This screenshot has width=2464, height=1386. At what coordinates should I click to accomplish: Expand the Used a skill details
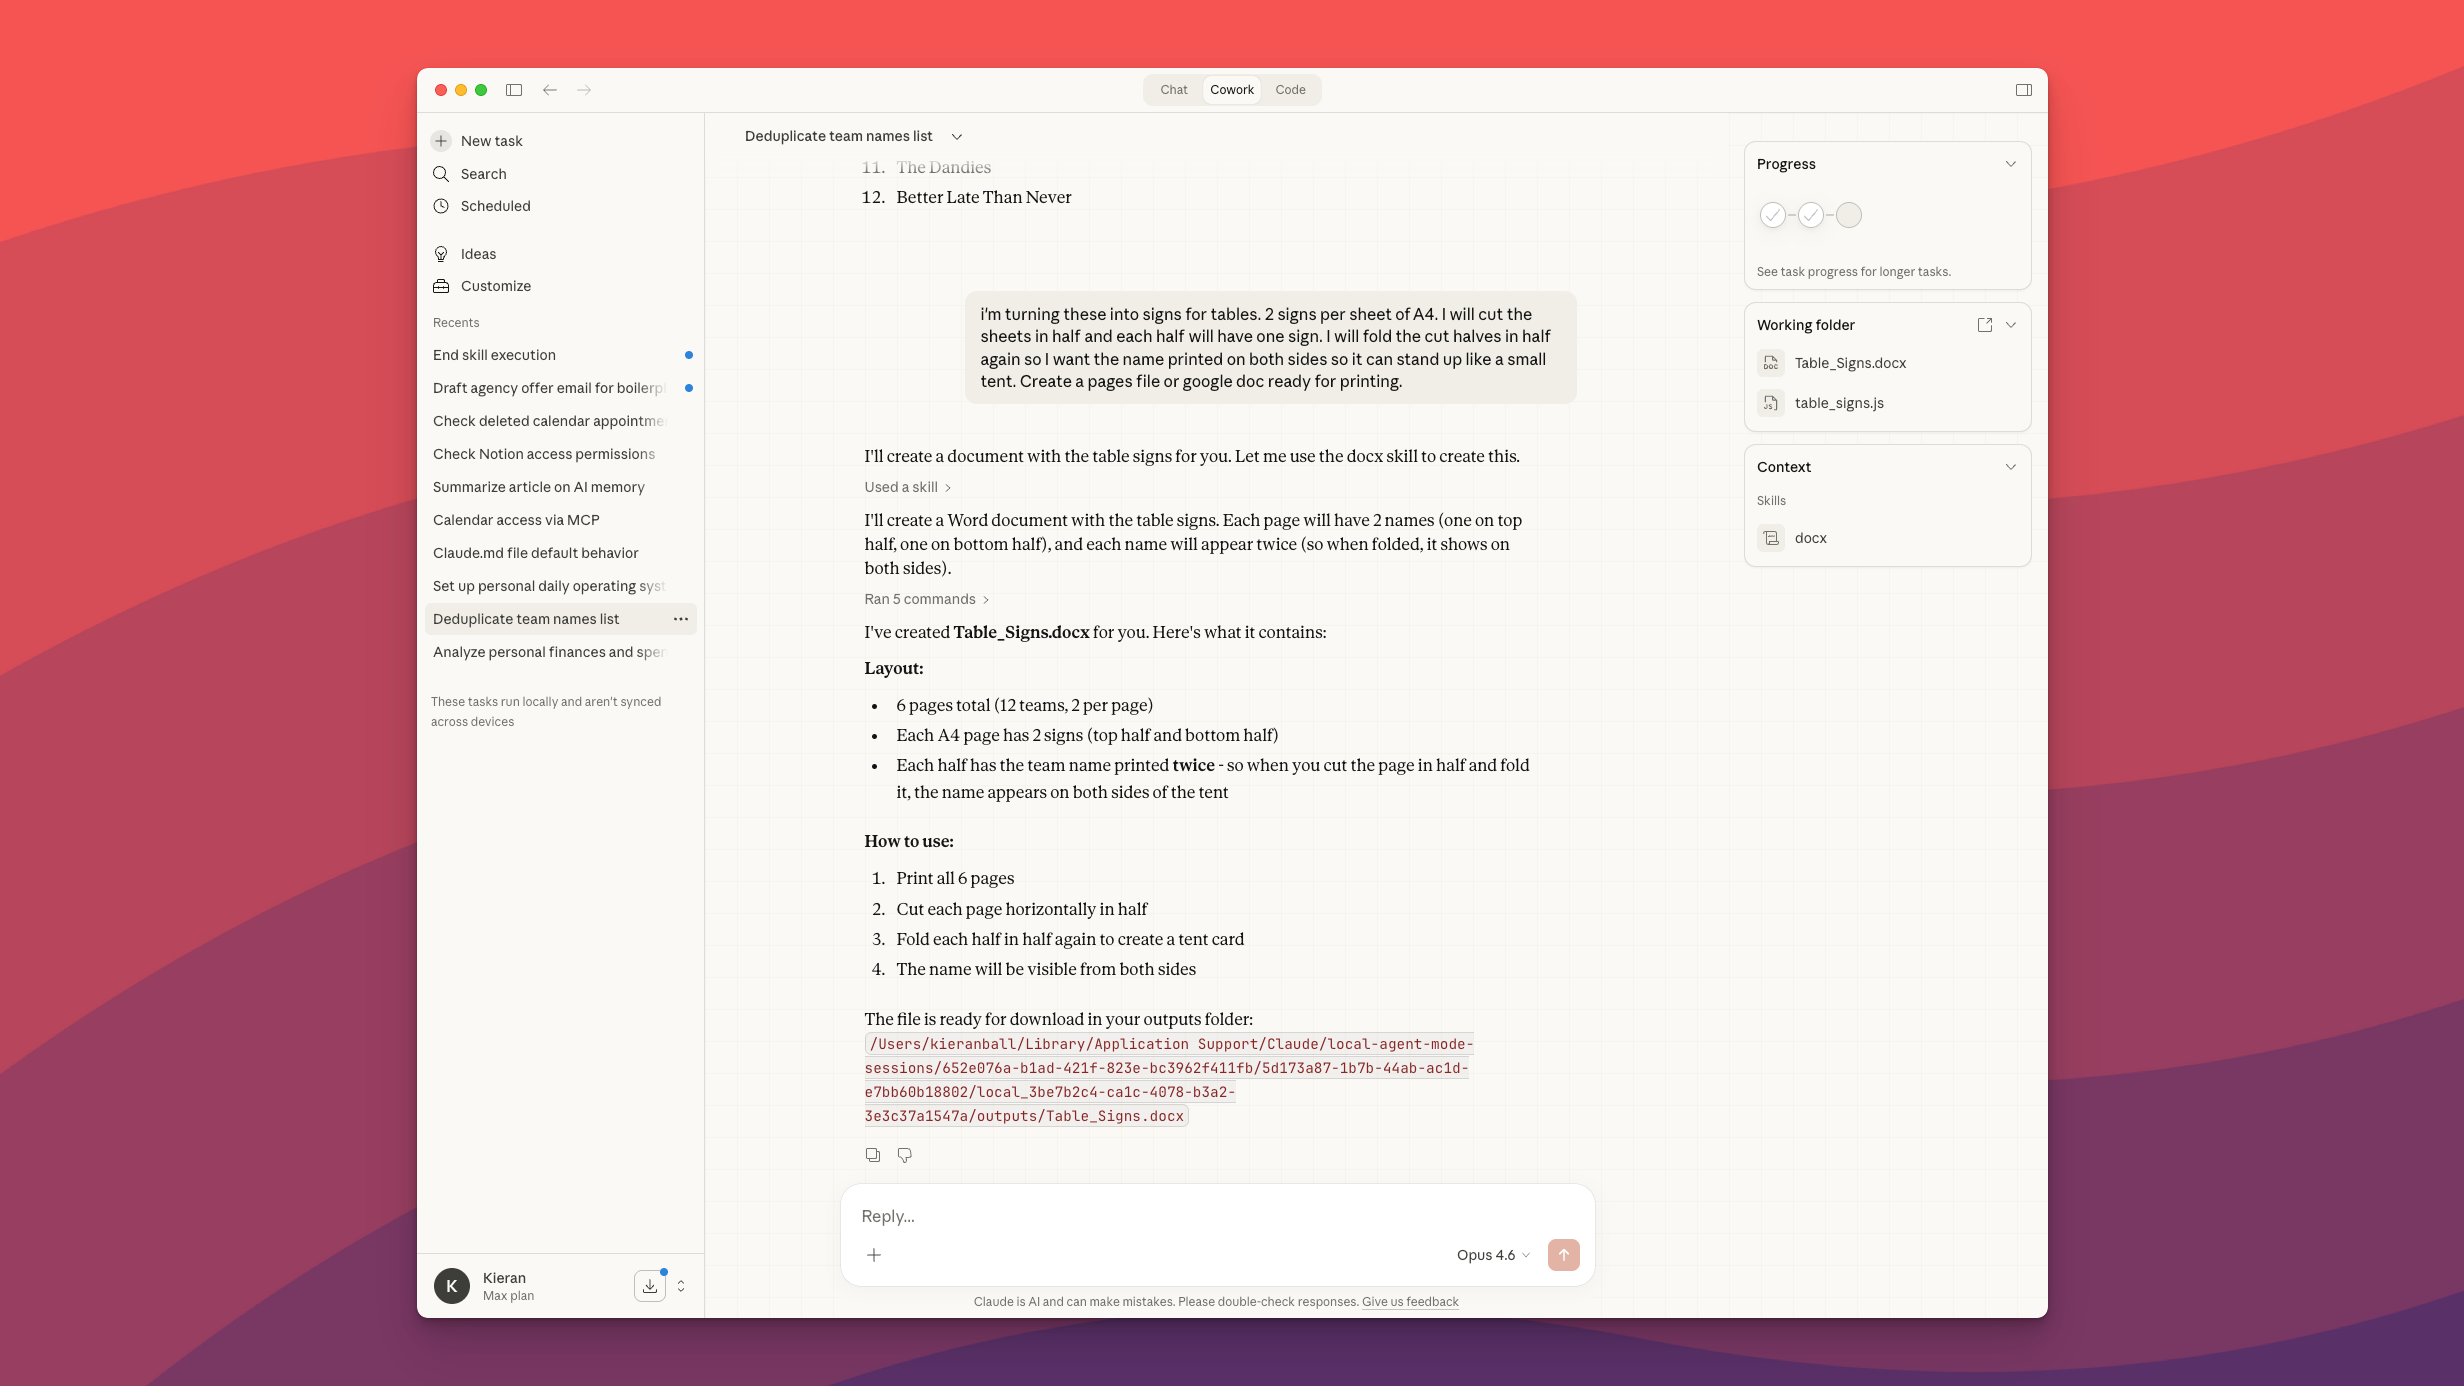pyautogui.click(x=908, y=487)
